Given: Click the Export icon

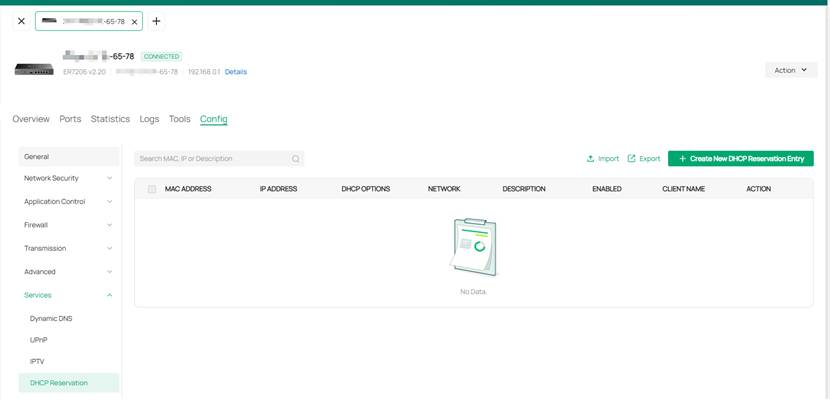Looking at the screenshot, I should 632,159.
